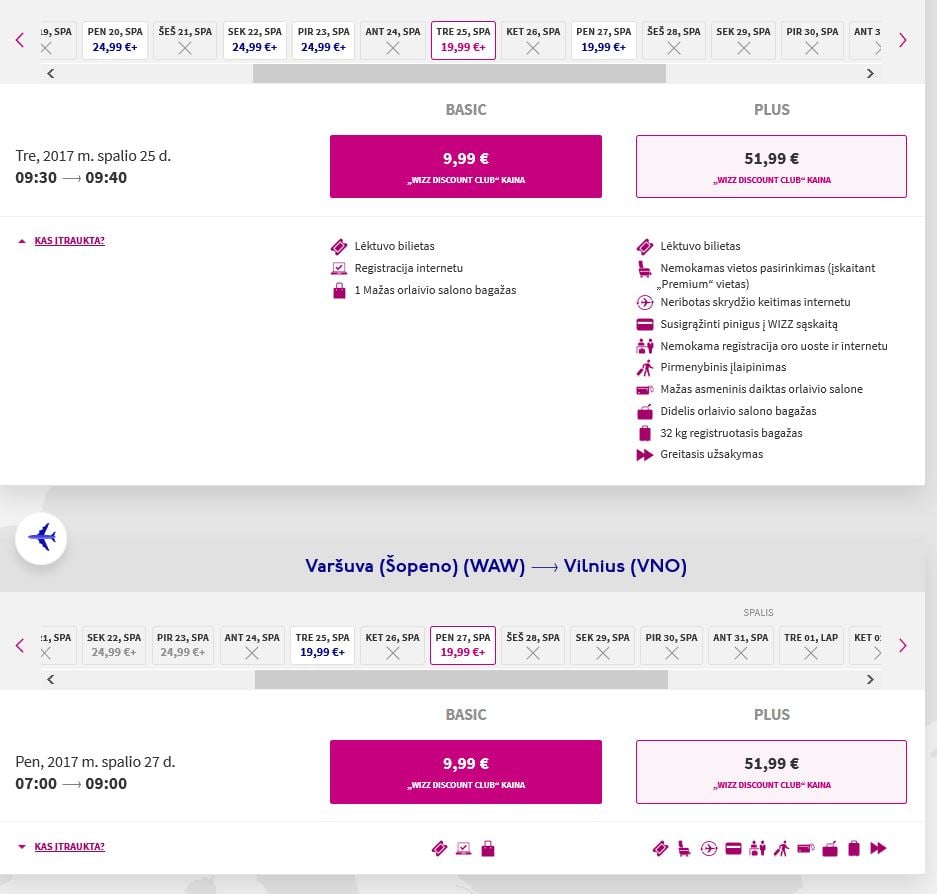Click the bag icon beside Mažas orlaivio salono bagažas
The height and width of the screenshot is (894, 937).
pyautogui.click(x=339, y=290)
